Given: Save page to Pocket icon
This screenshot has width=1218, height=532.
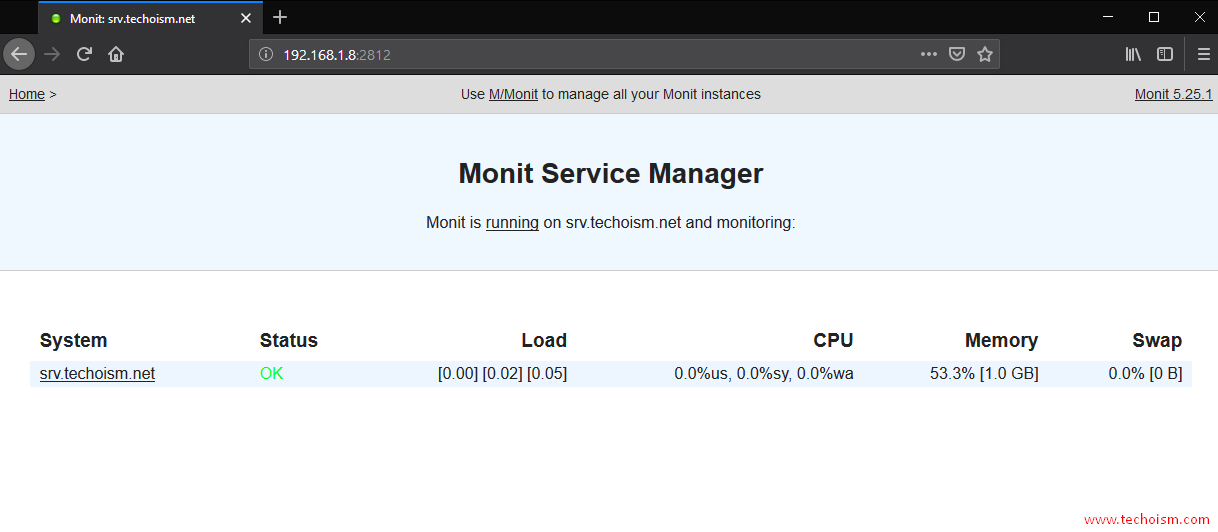Looking at the screenshot, I should click(957, 54).
